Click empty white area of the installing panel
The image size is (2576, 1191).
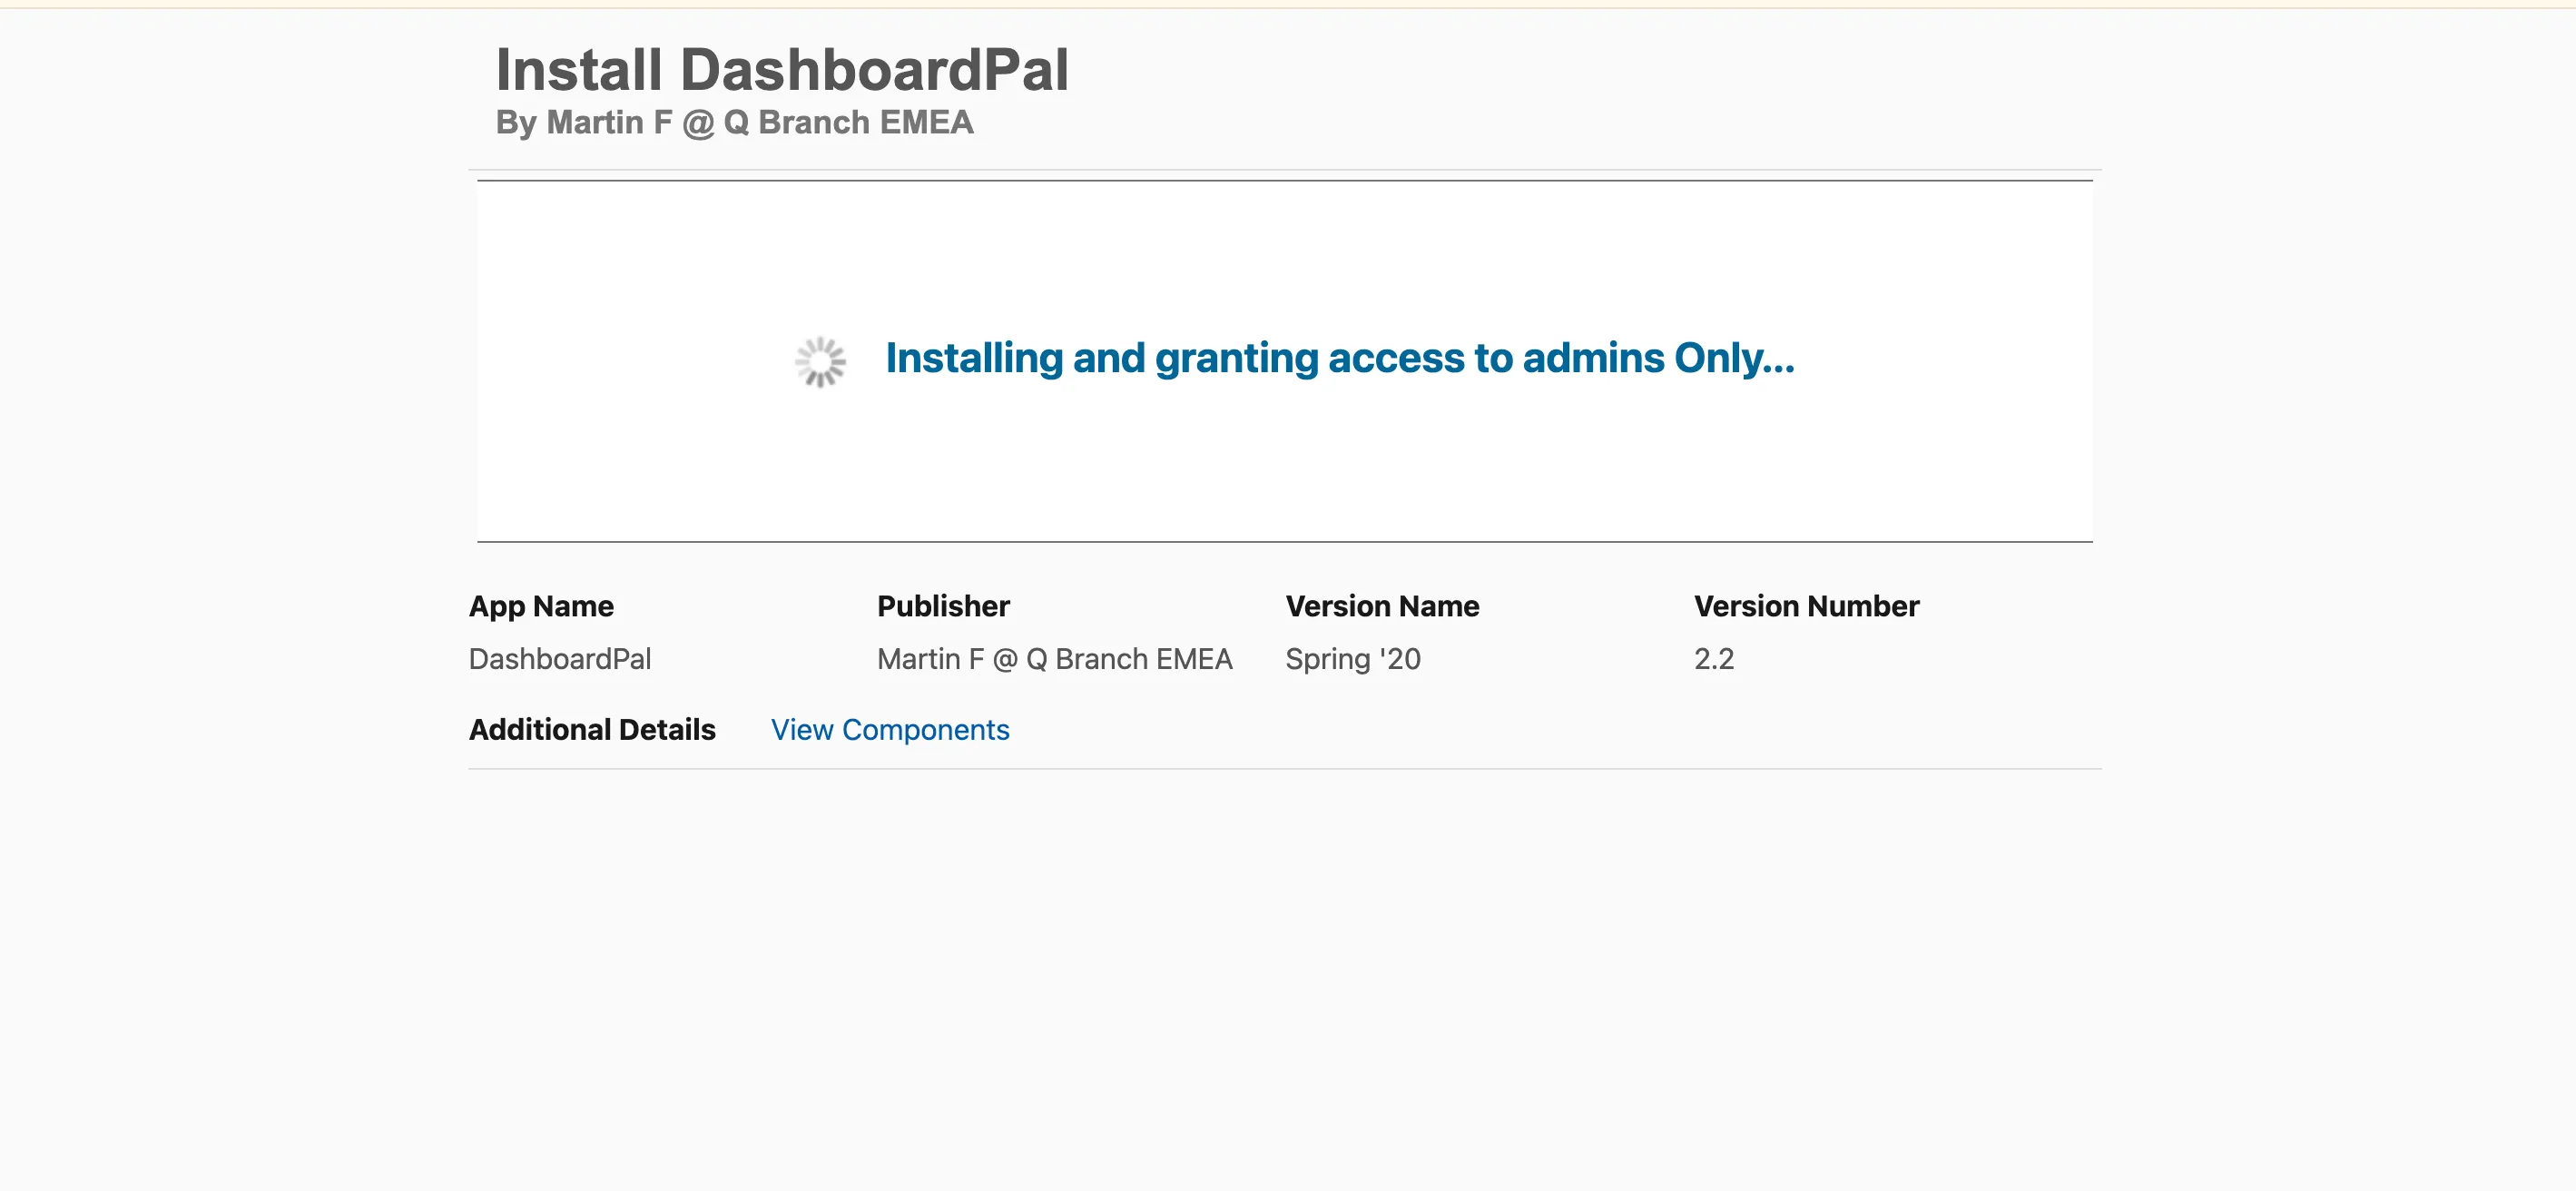tap(1284, 470)
